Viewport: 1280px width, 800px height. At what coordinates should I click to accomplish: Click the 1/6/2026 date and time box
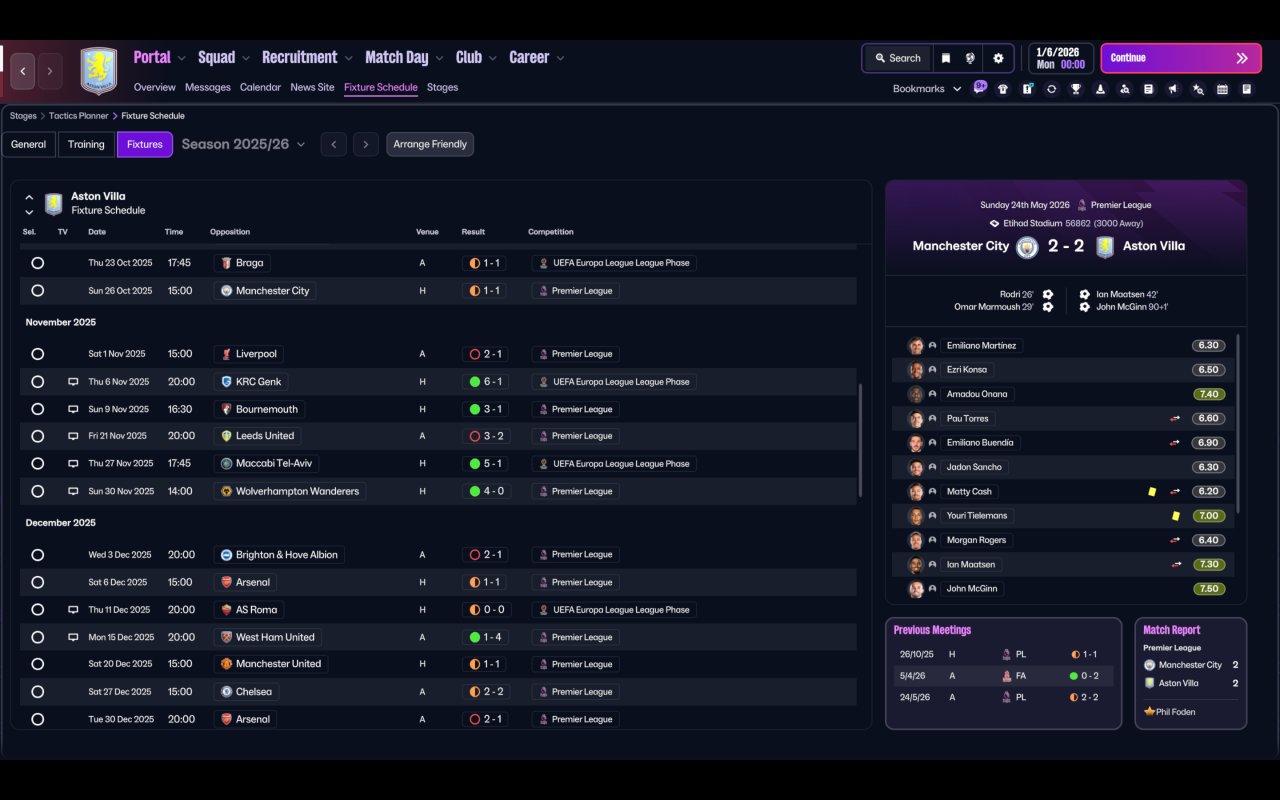point(1060,58)
